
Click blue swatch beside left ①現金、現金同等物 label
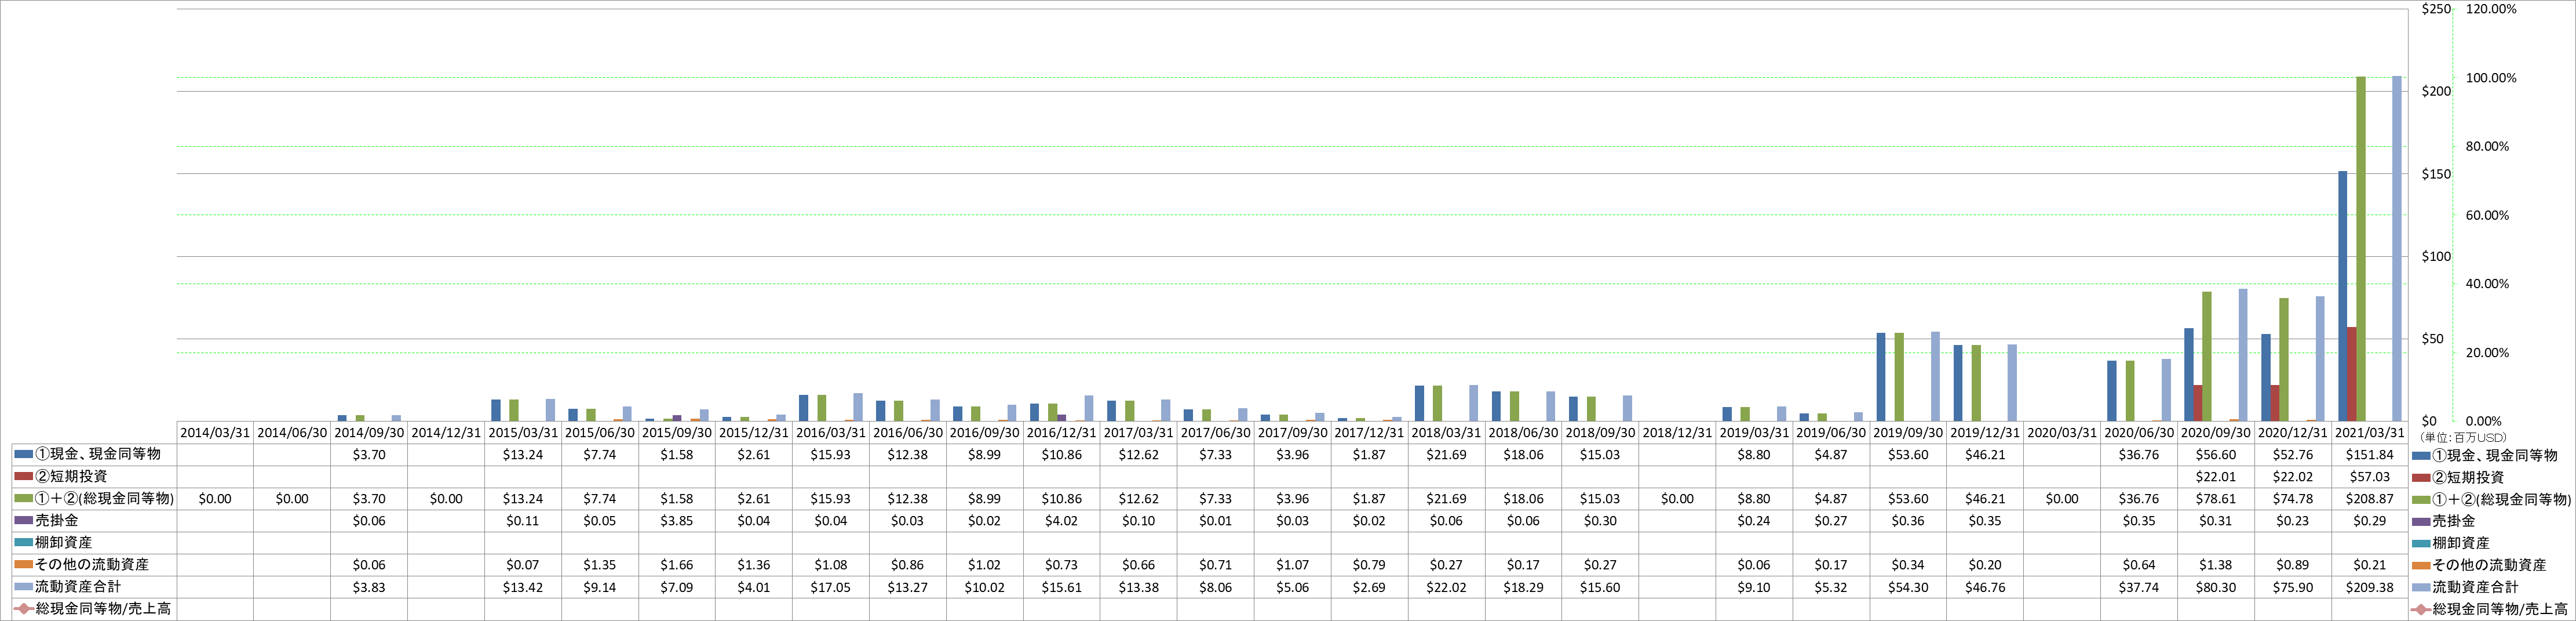23,454
